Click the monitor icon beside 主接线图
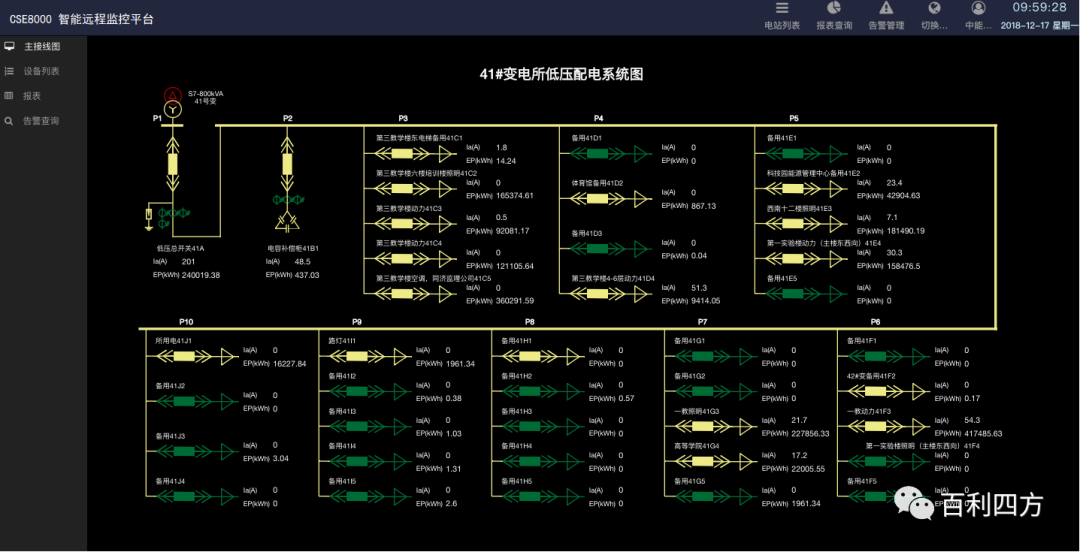The height and width of the screenshot is (552, 1080). click(9, 46)
